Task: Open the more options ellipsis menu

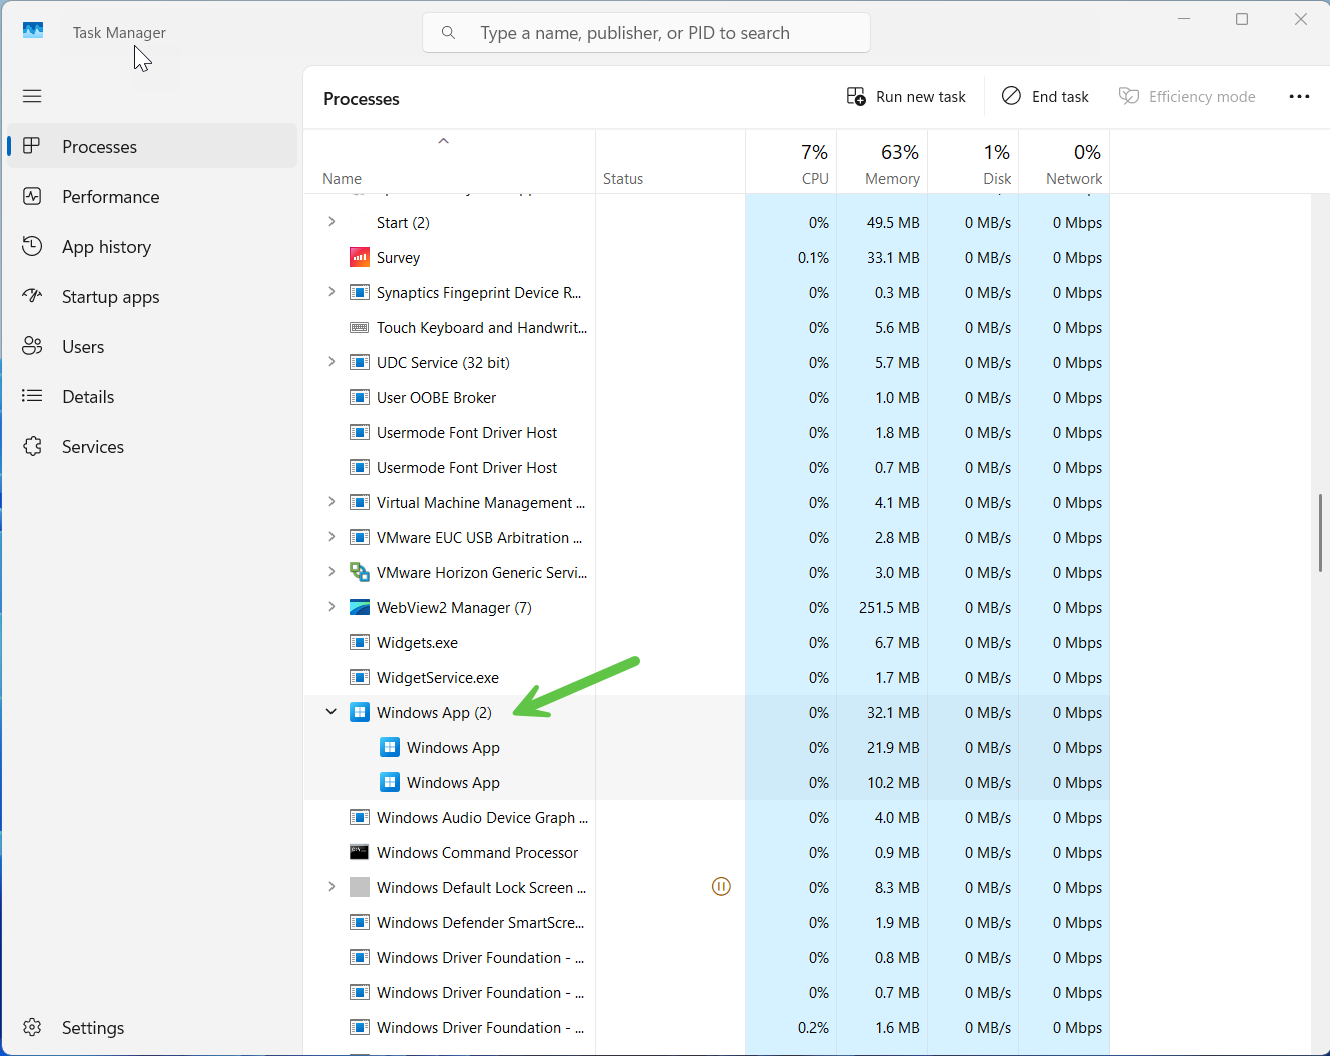Action: [1299, 96]
